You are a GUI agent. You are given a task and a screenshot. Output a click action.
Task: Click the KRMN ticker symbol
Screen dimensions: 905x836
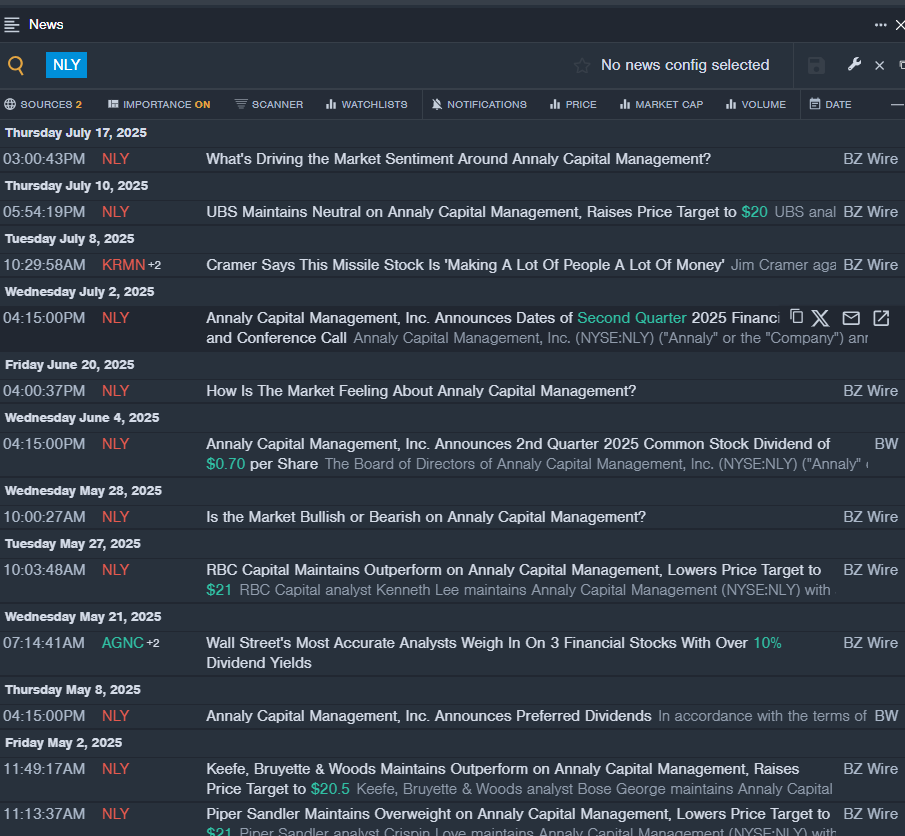[124, 265]
